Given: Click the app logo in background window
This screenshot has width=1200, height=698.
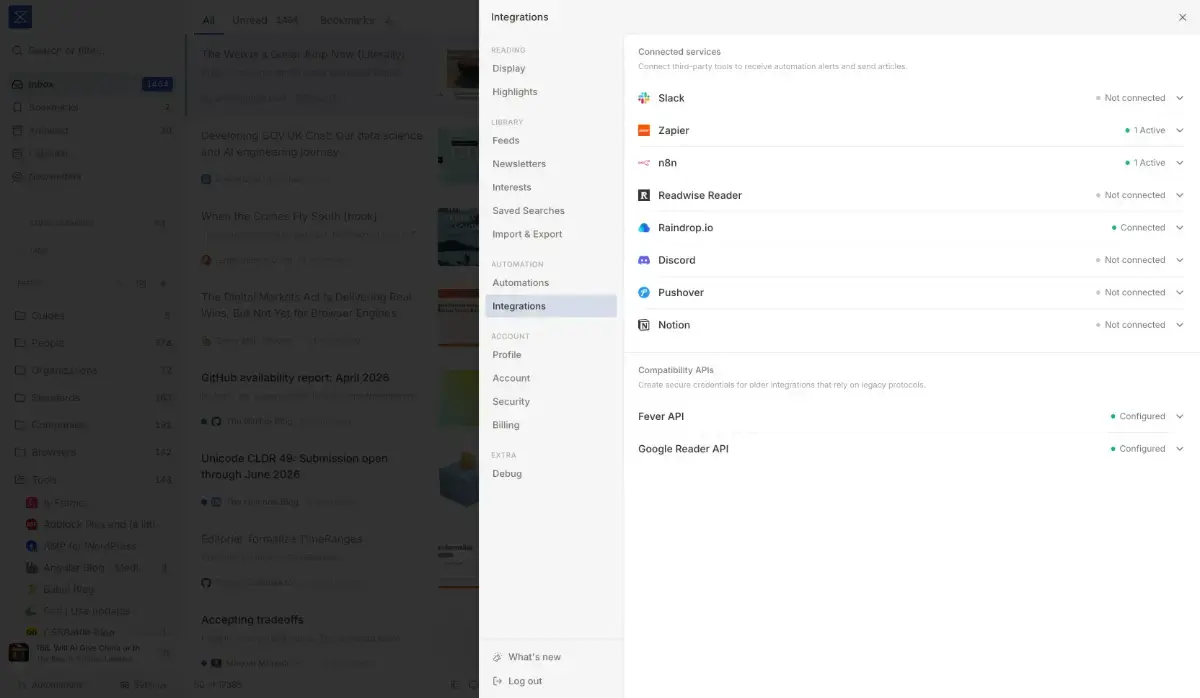Looking at the screenshot, I should point(20,16).
